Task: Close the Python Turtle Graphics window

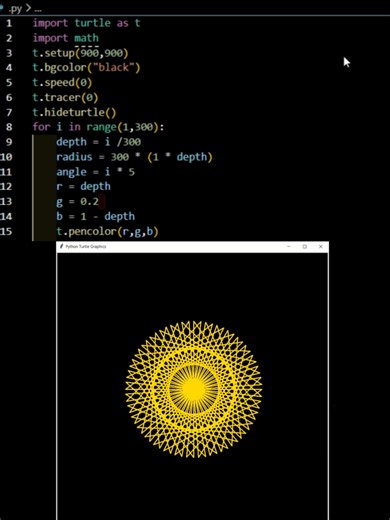Action: pyautogui.click(x=320, y=246)
